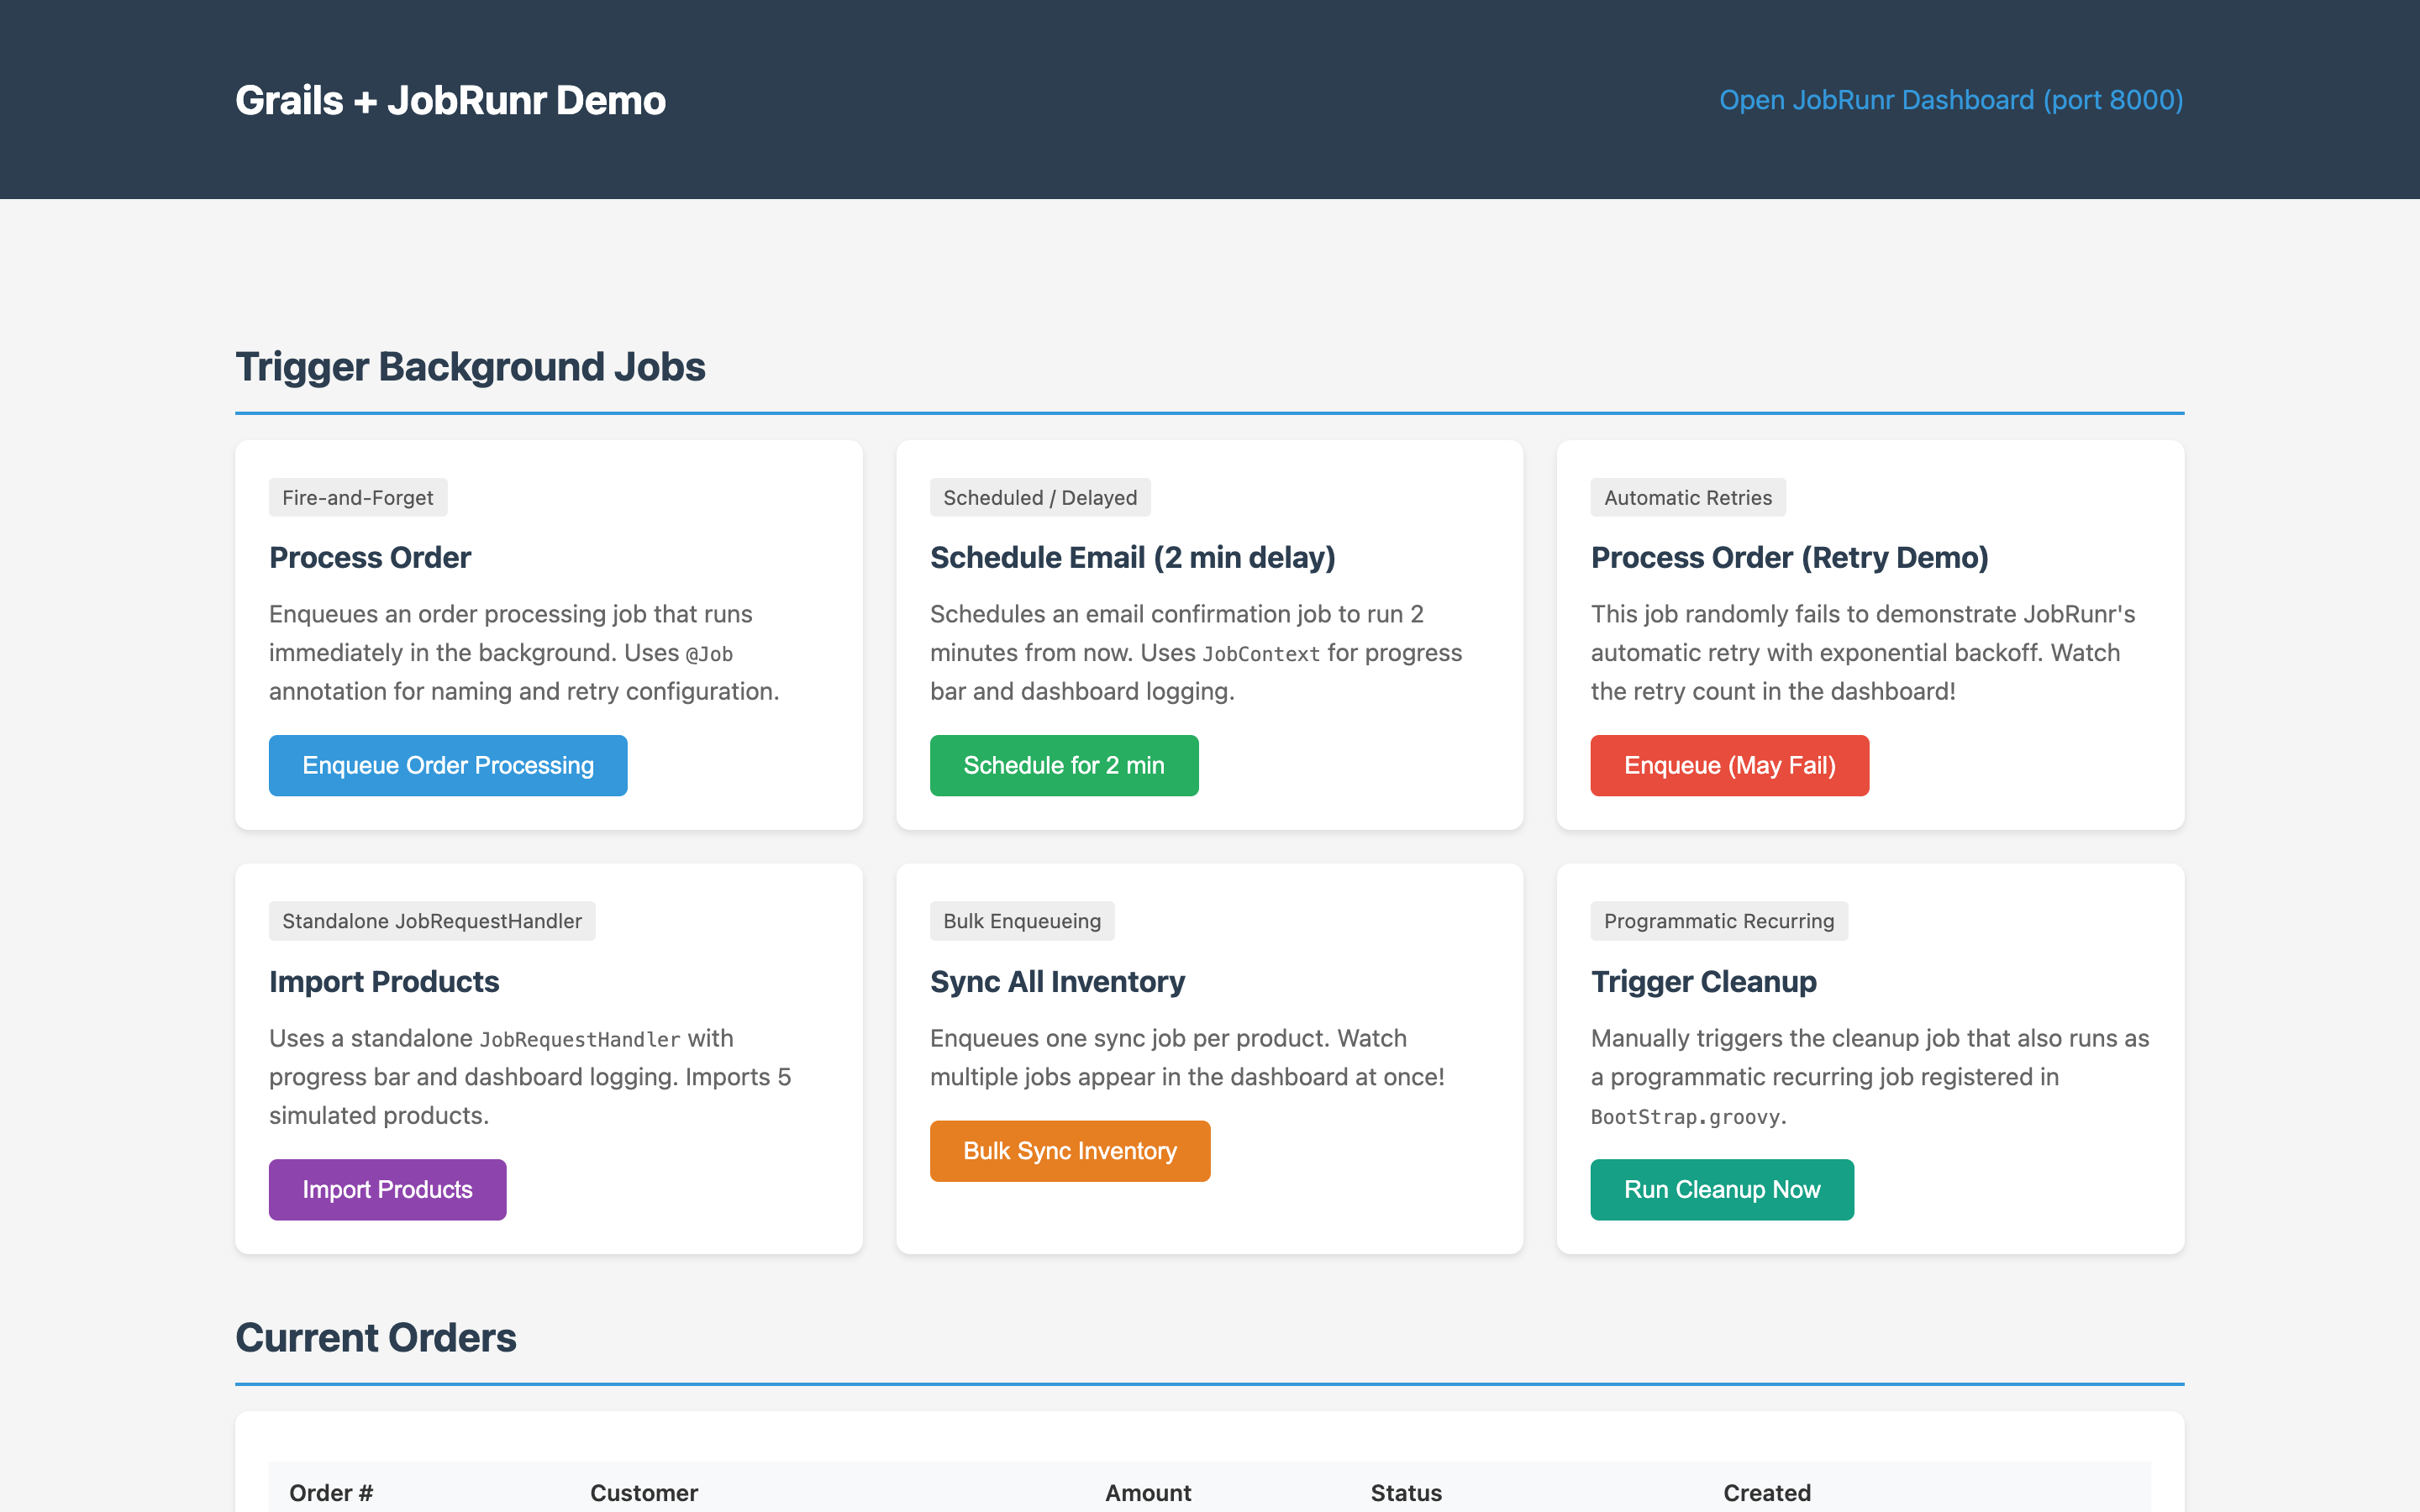The width and height of the screenshot is (2420, 1512).
Task: Click the Enqueue (May Fail) button
Action: tap(1729, 765)
